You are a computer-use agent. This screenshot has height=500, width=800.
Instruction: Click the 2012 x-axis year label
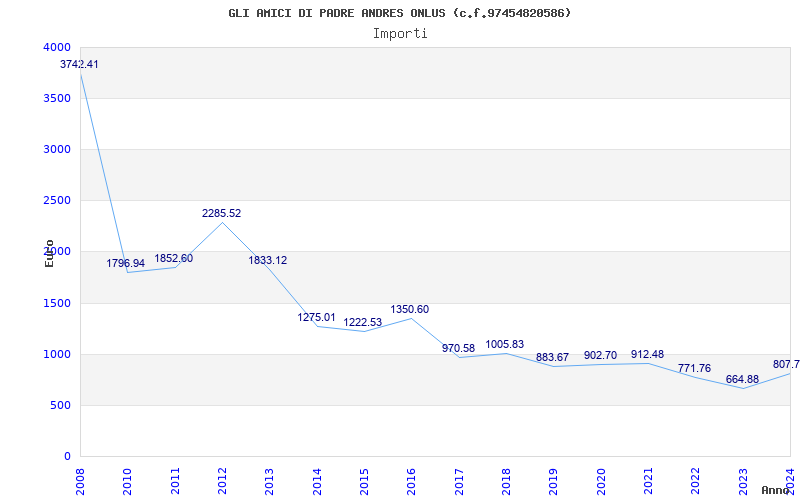222,482
